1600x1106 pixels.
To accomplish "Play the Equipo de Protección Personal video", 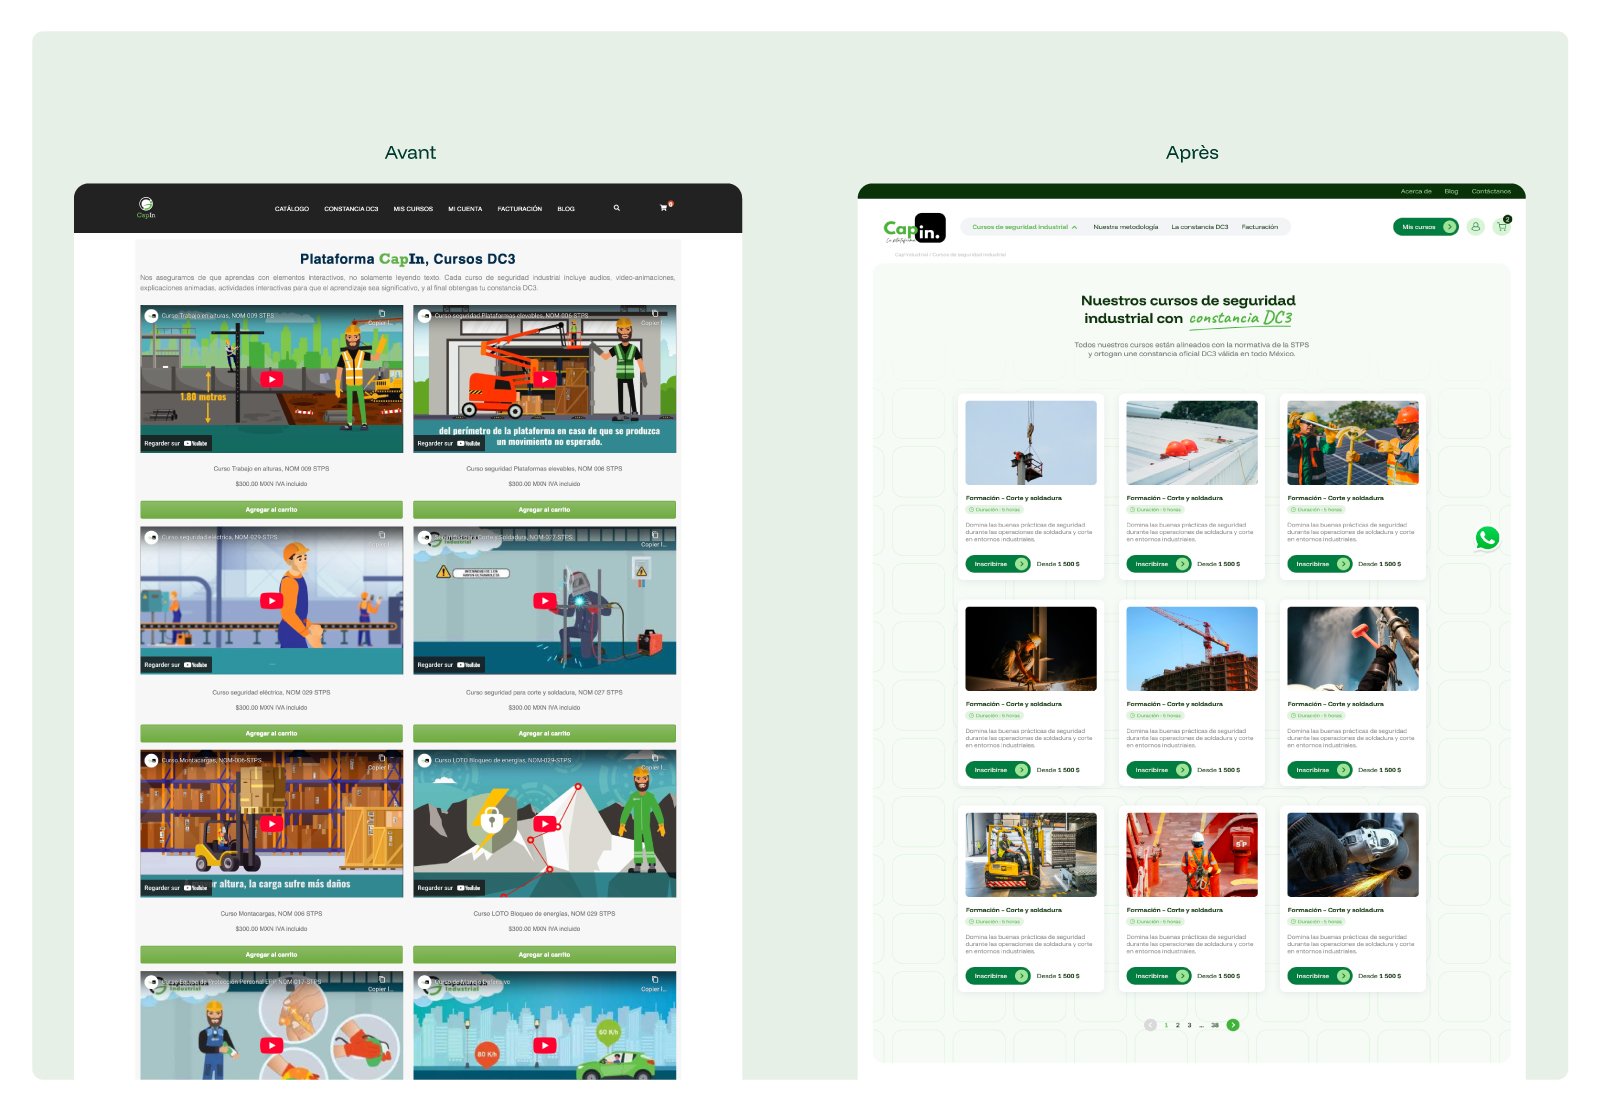I will tap(272, 1045).
